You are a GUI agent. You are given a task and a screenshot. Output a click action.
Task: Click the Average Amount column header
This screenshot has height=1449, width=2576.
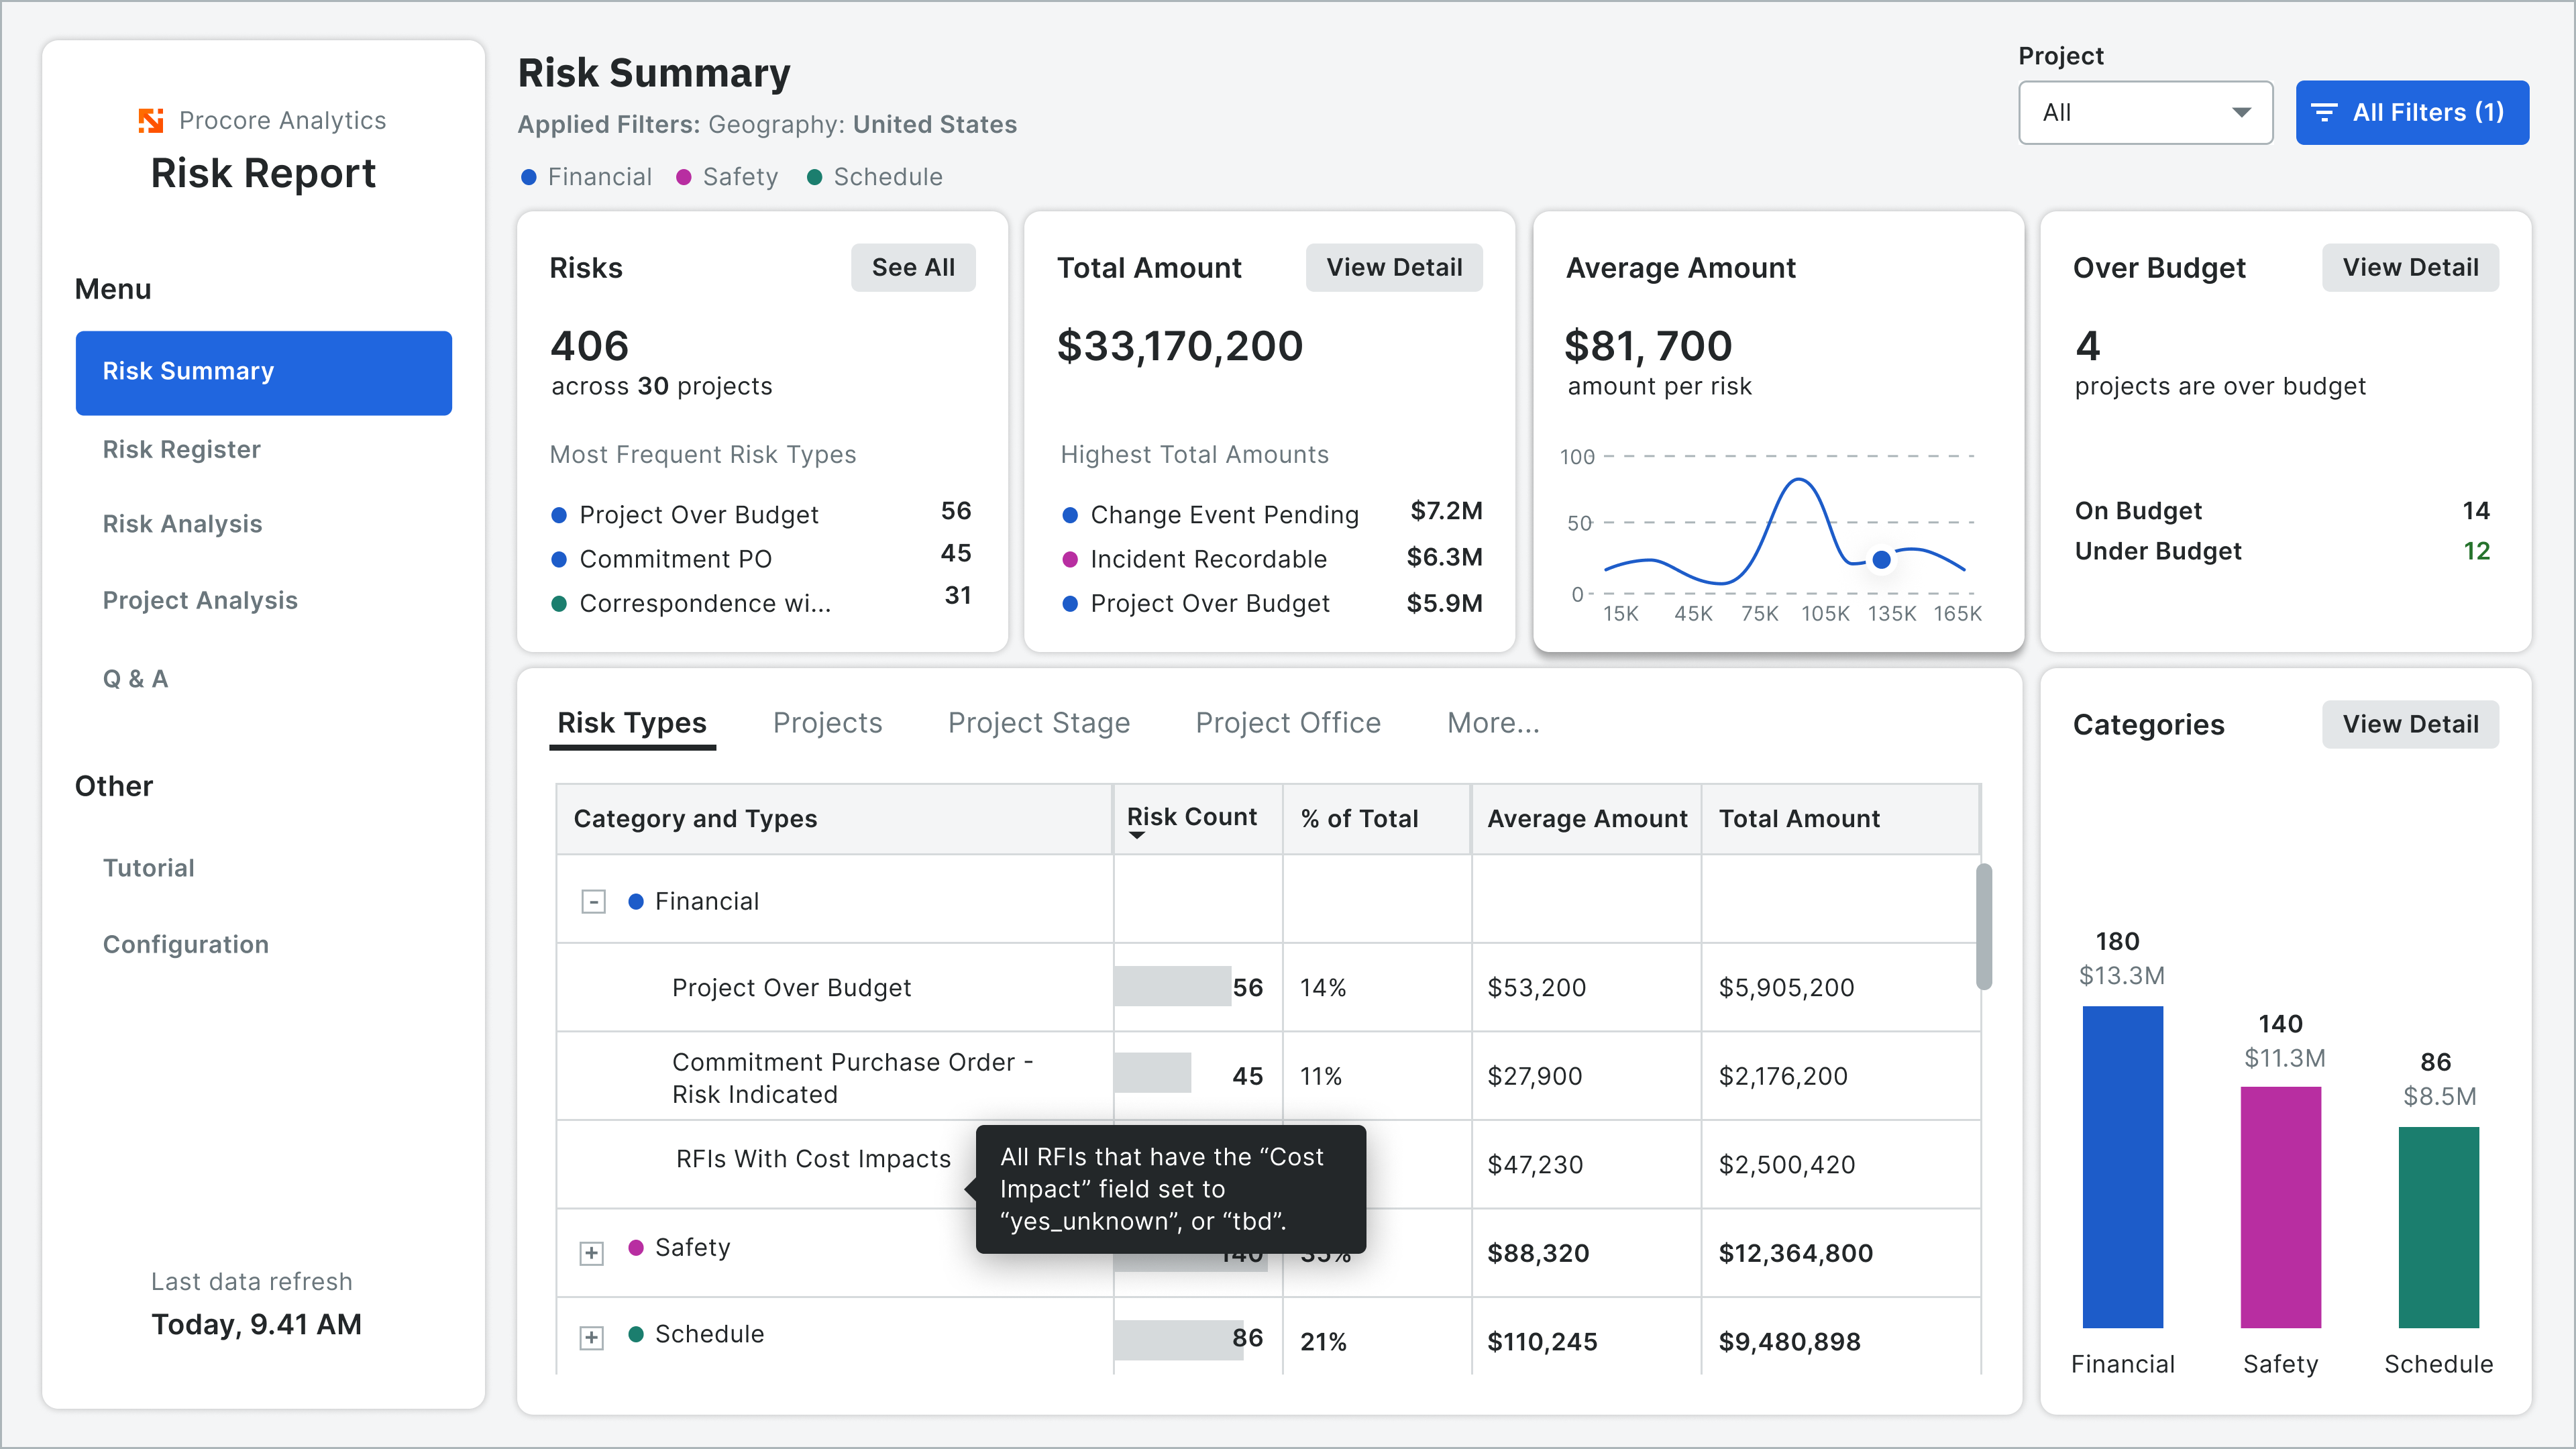pyautogui.click(x=1587, y=819)
